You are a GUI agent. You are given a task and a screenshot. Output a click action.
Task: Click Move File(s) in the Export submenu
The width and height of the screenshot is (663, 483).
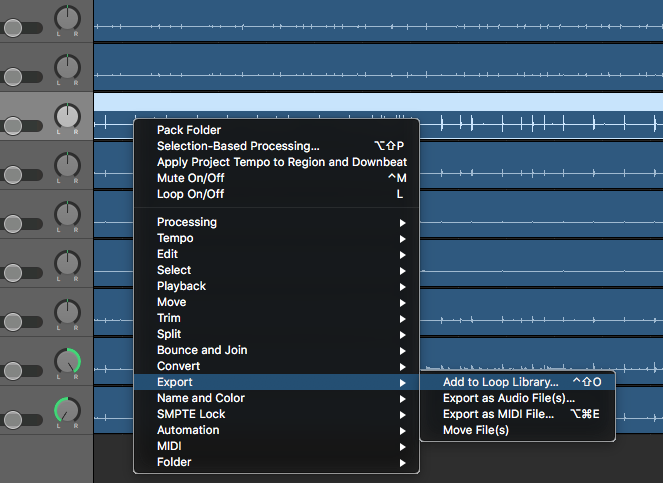pyautogui.click(x=476, y=430)
